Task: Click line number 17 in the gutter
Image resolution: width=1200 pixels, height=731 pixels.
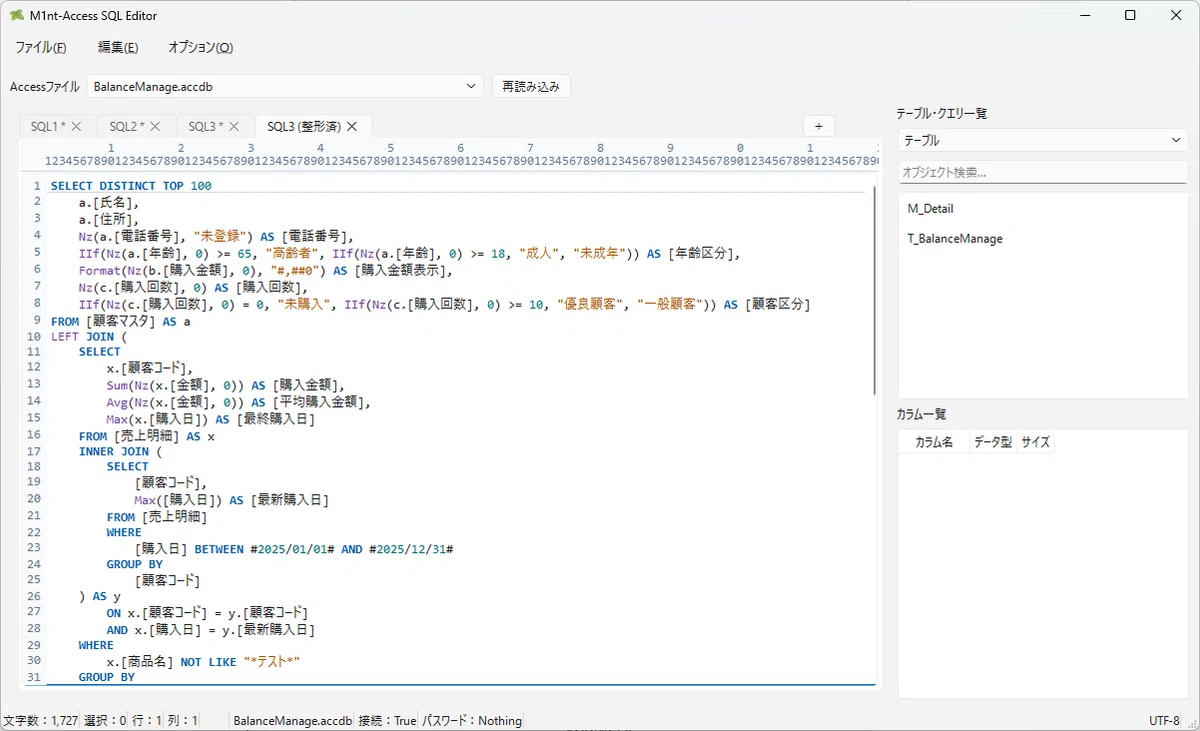Action: coord(35,451)
